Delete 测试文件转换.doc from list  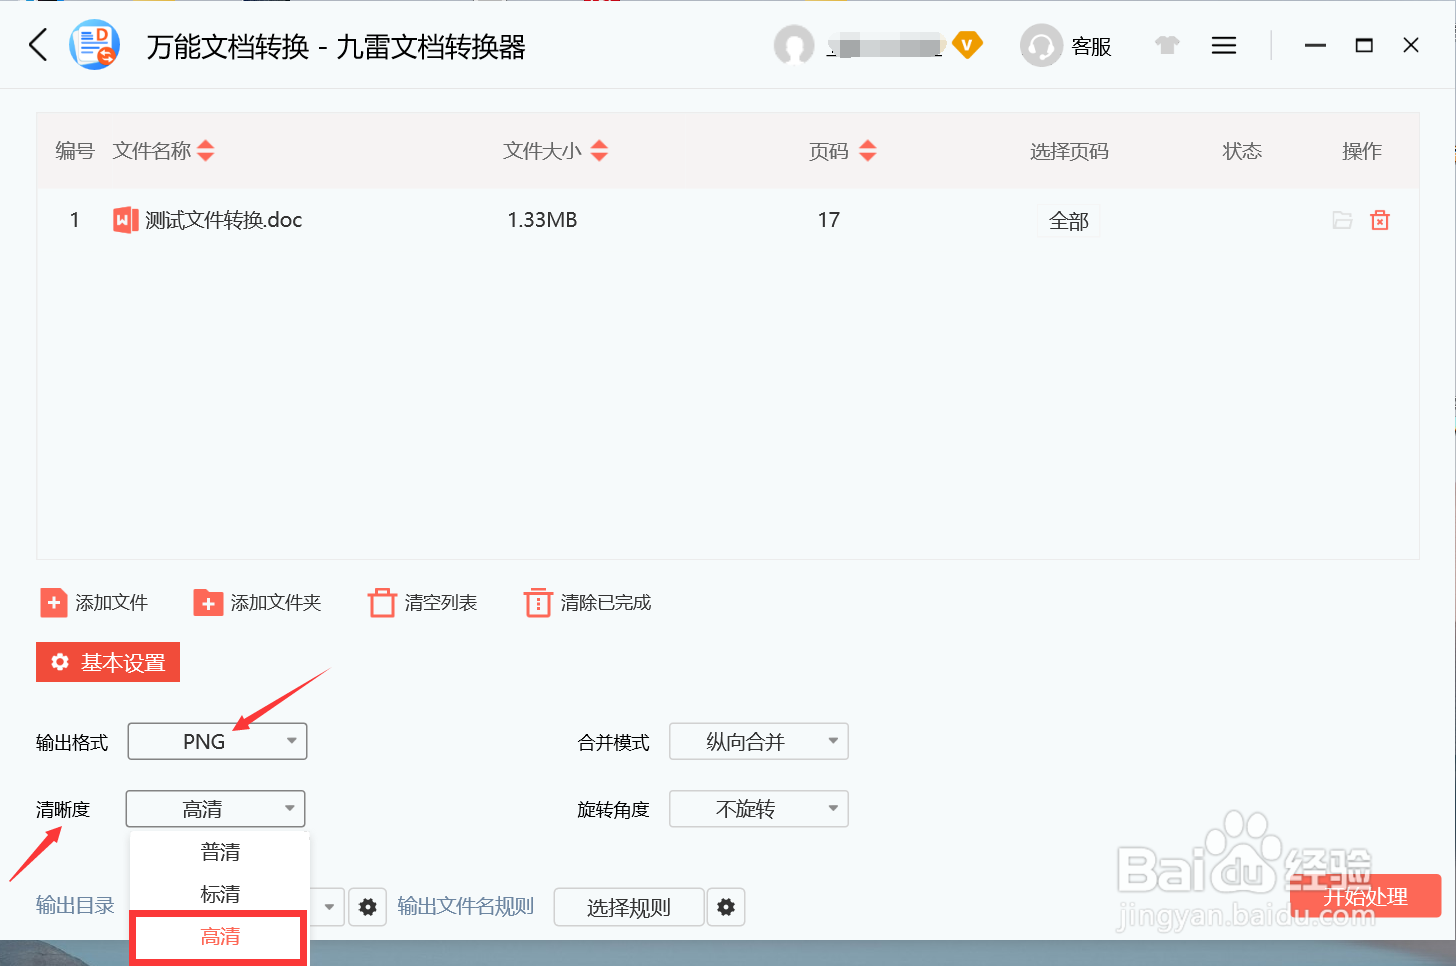tap(1380, 220)
